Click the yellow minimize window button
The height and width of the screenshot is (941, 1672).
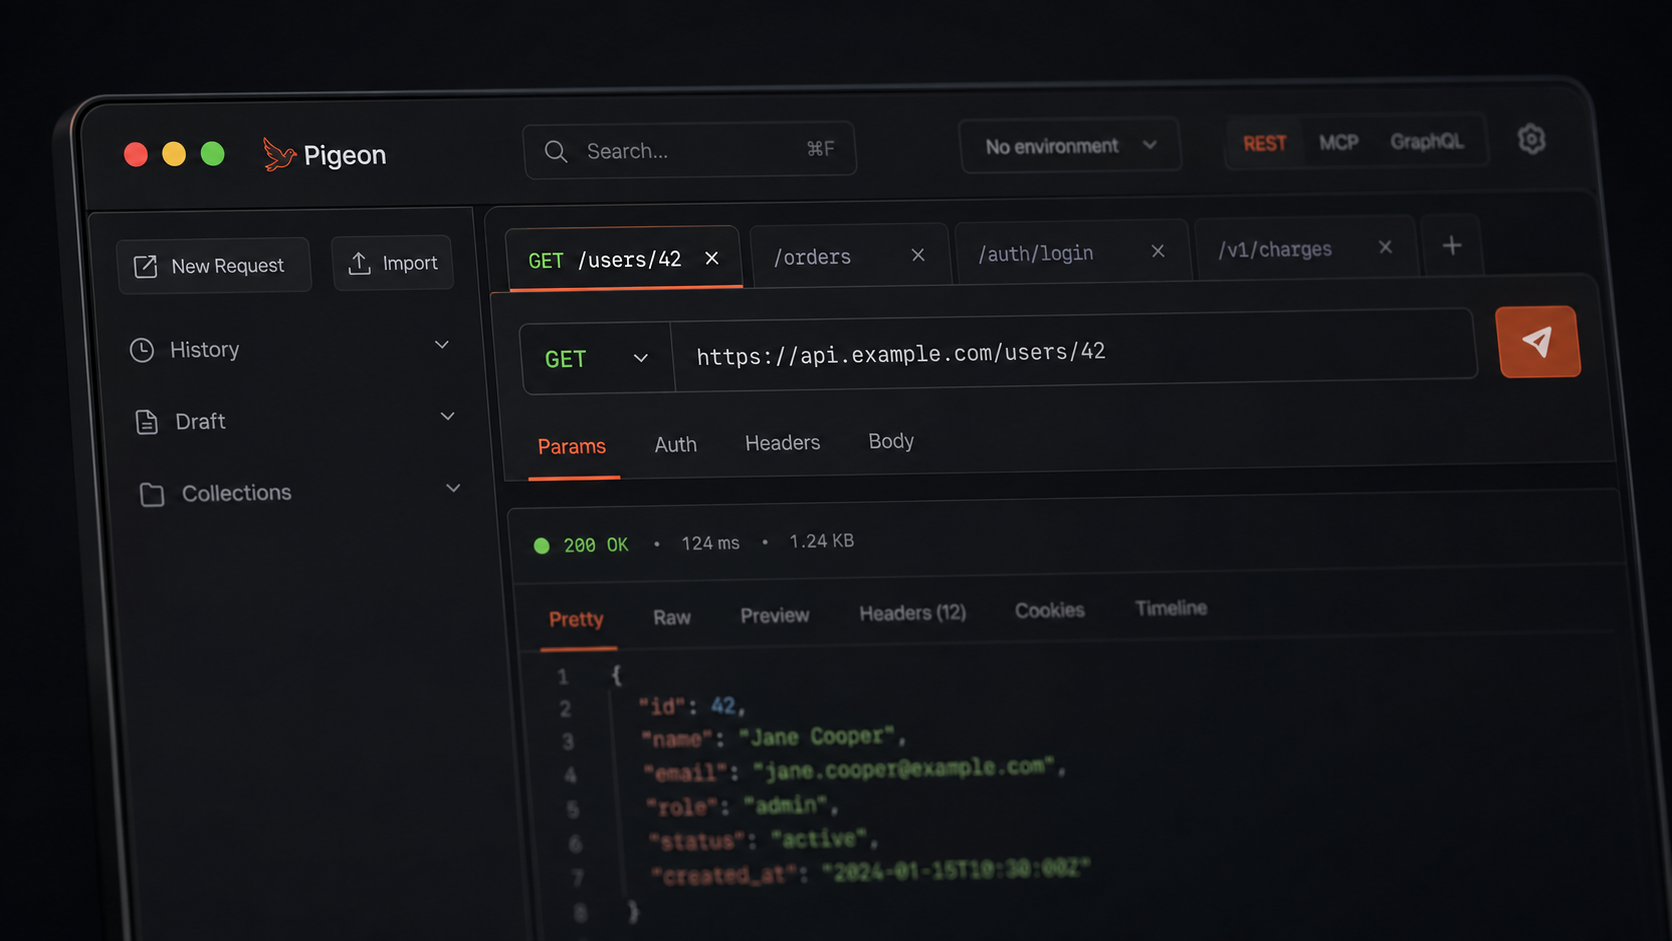[174, 154]
